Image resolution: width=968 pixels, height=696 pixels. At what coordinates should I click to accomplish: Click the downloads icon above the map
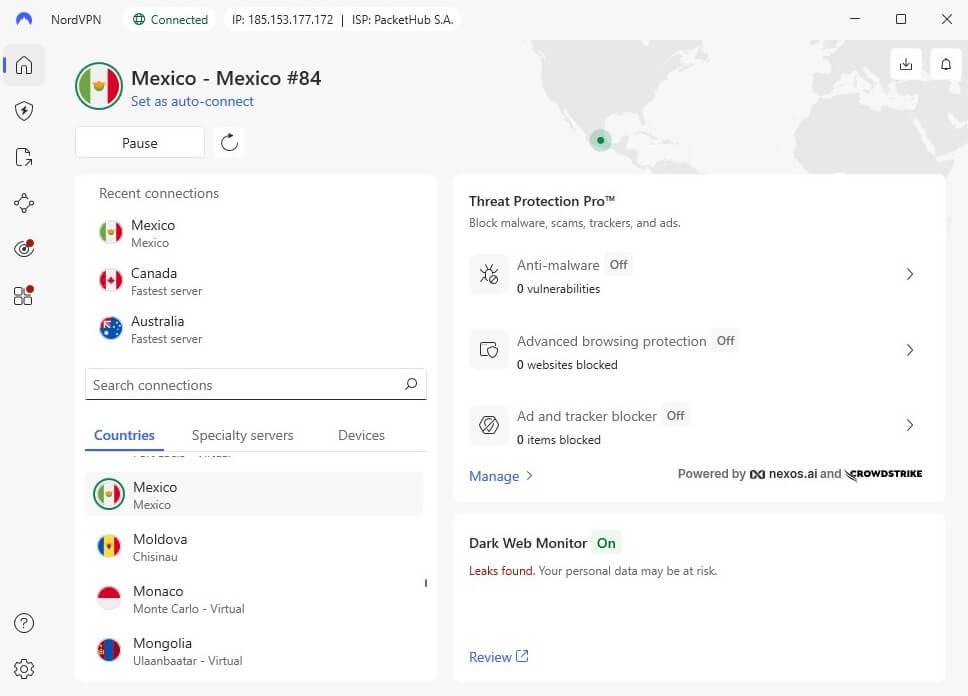point(906,63)
